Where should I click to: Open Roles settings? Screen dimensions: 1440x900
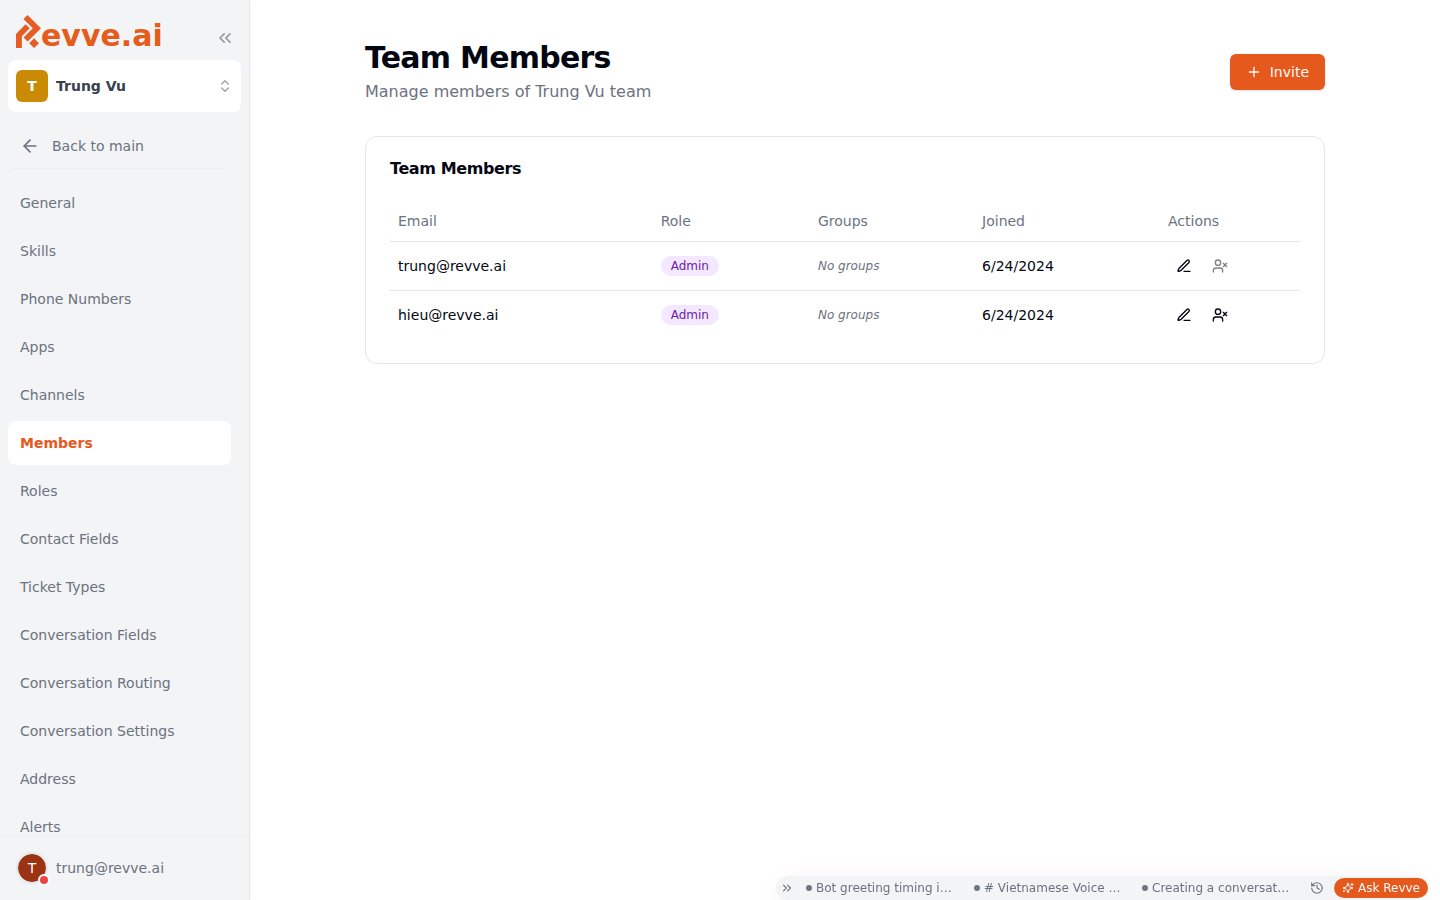119,491
